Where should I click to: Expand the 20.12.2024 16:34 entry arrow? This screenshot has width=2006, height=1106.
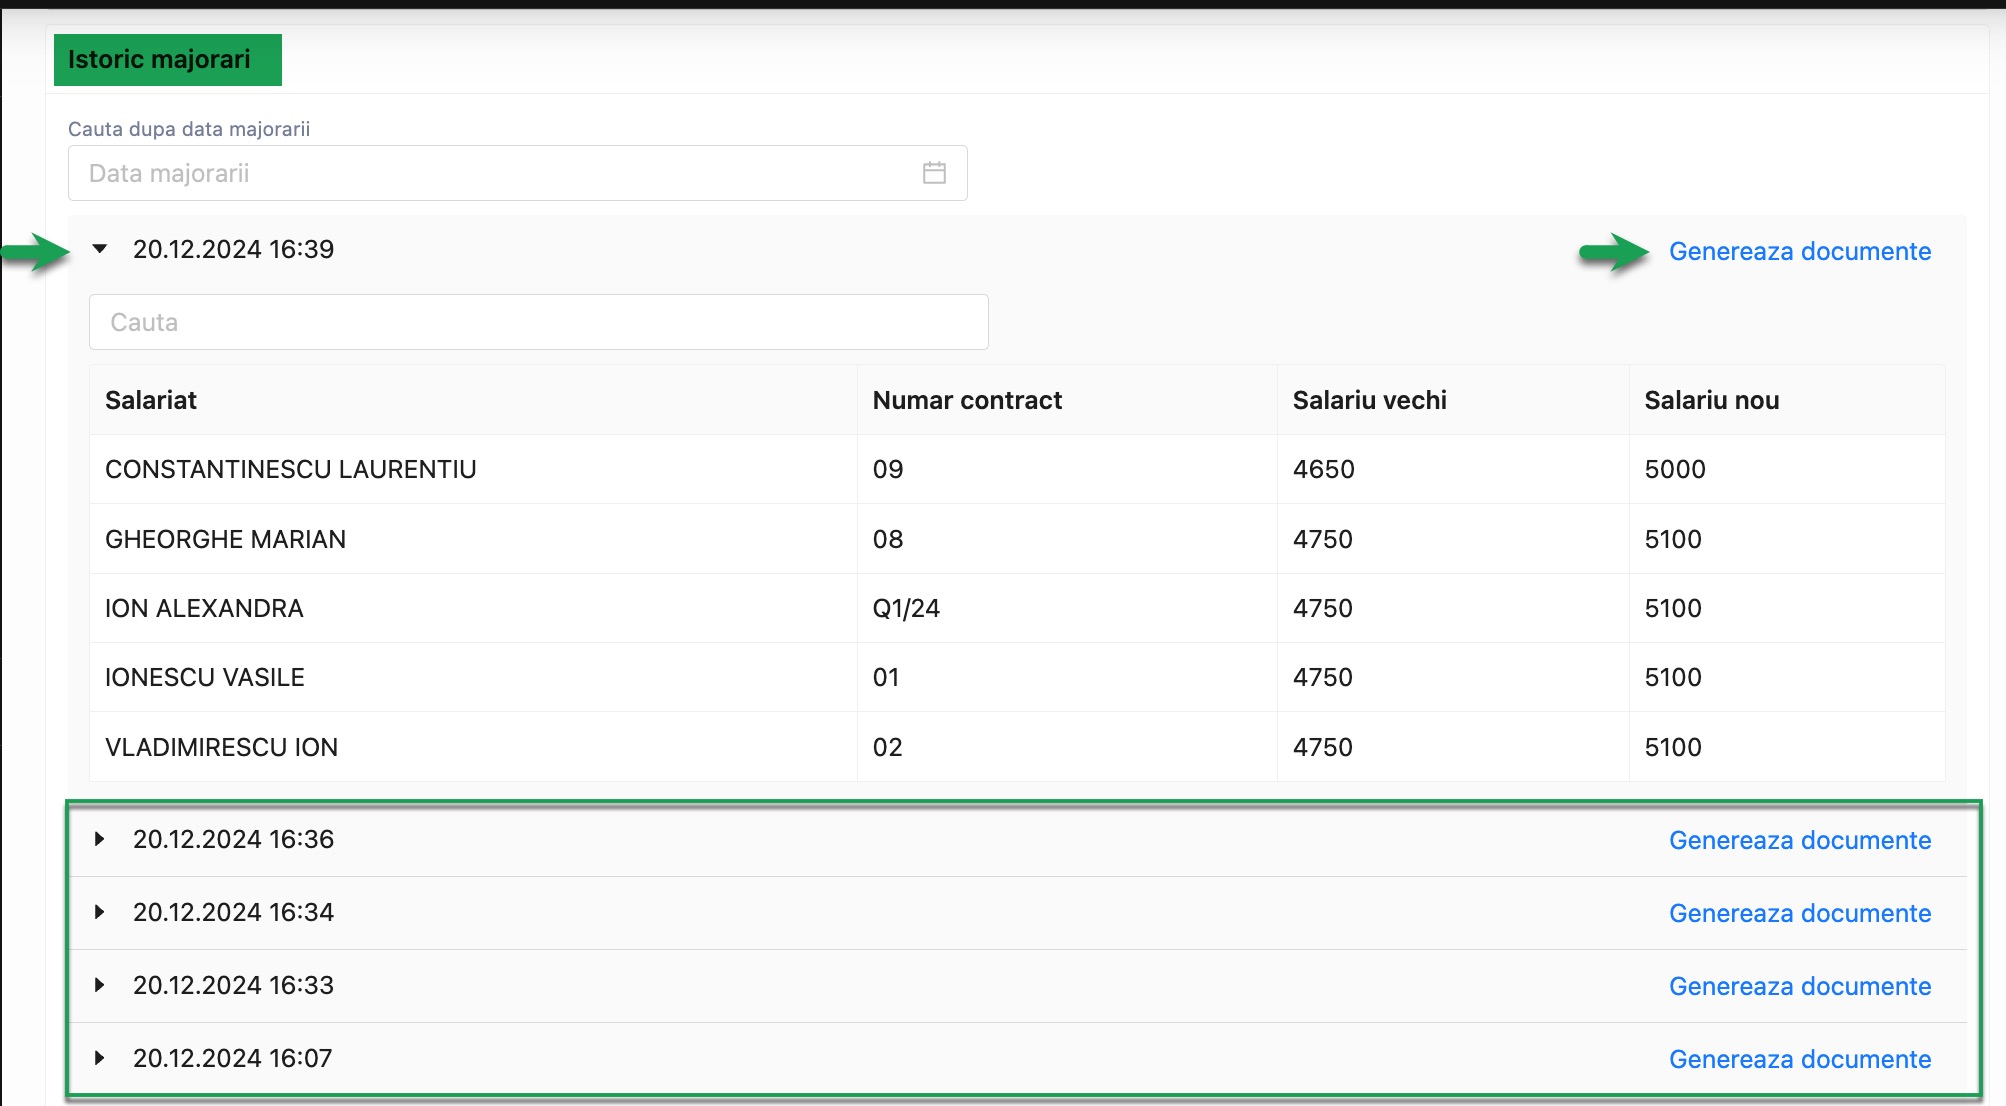click(x=99, y=912)
